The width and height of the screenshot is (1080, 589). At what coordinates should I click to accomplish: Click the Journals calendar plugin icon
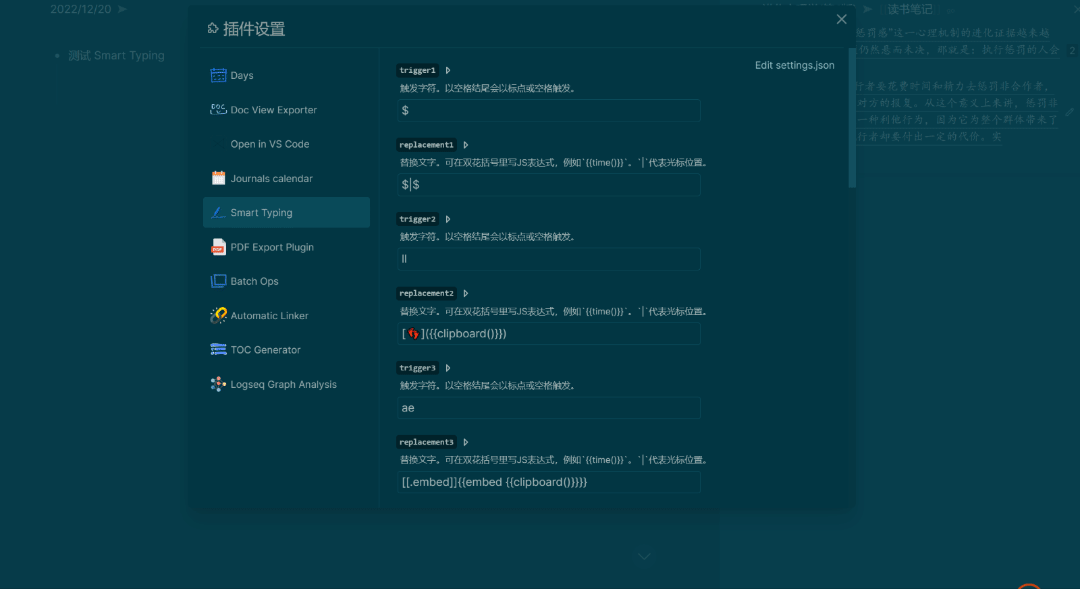[218, 178]
